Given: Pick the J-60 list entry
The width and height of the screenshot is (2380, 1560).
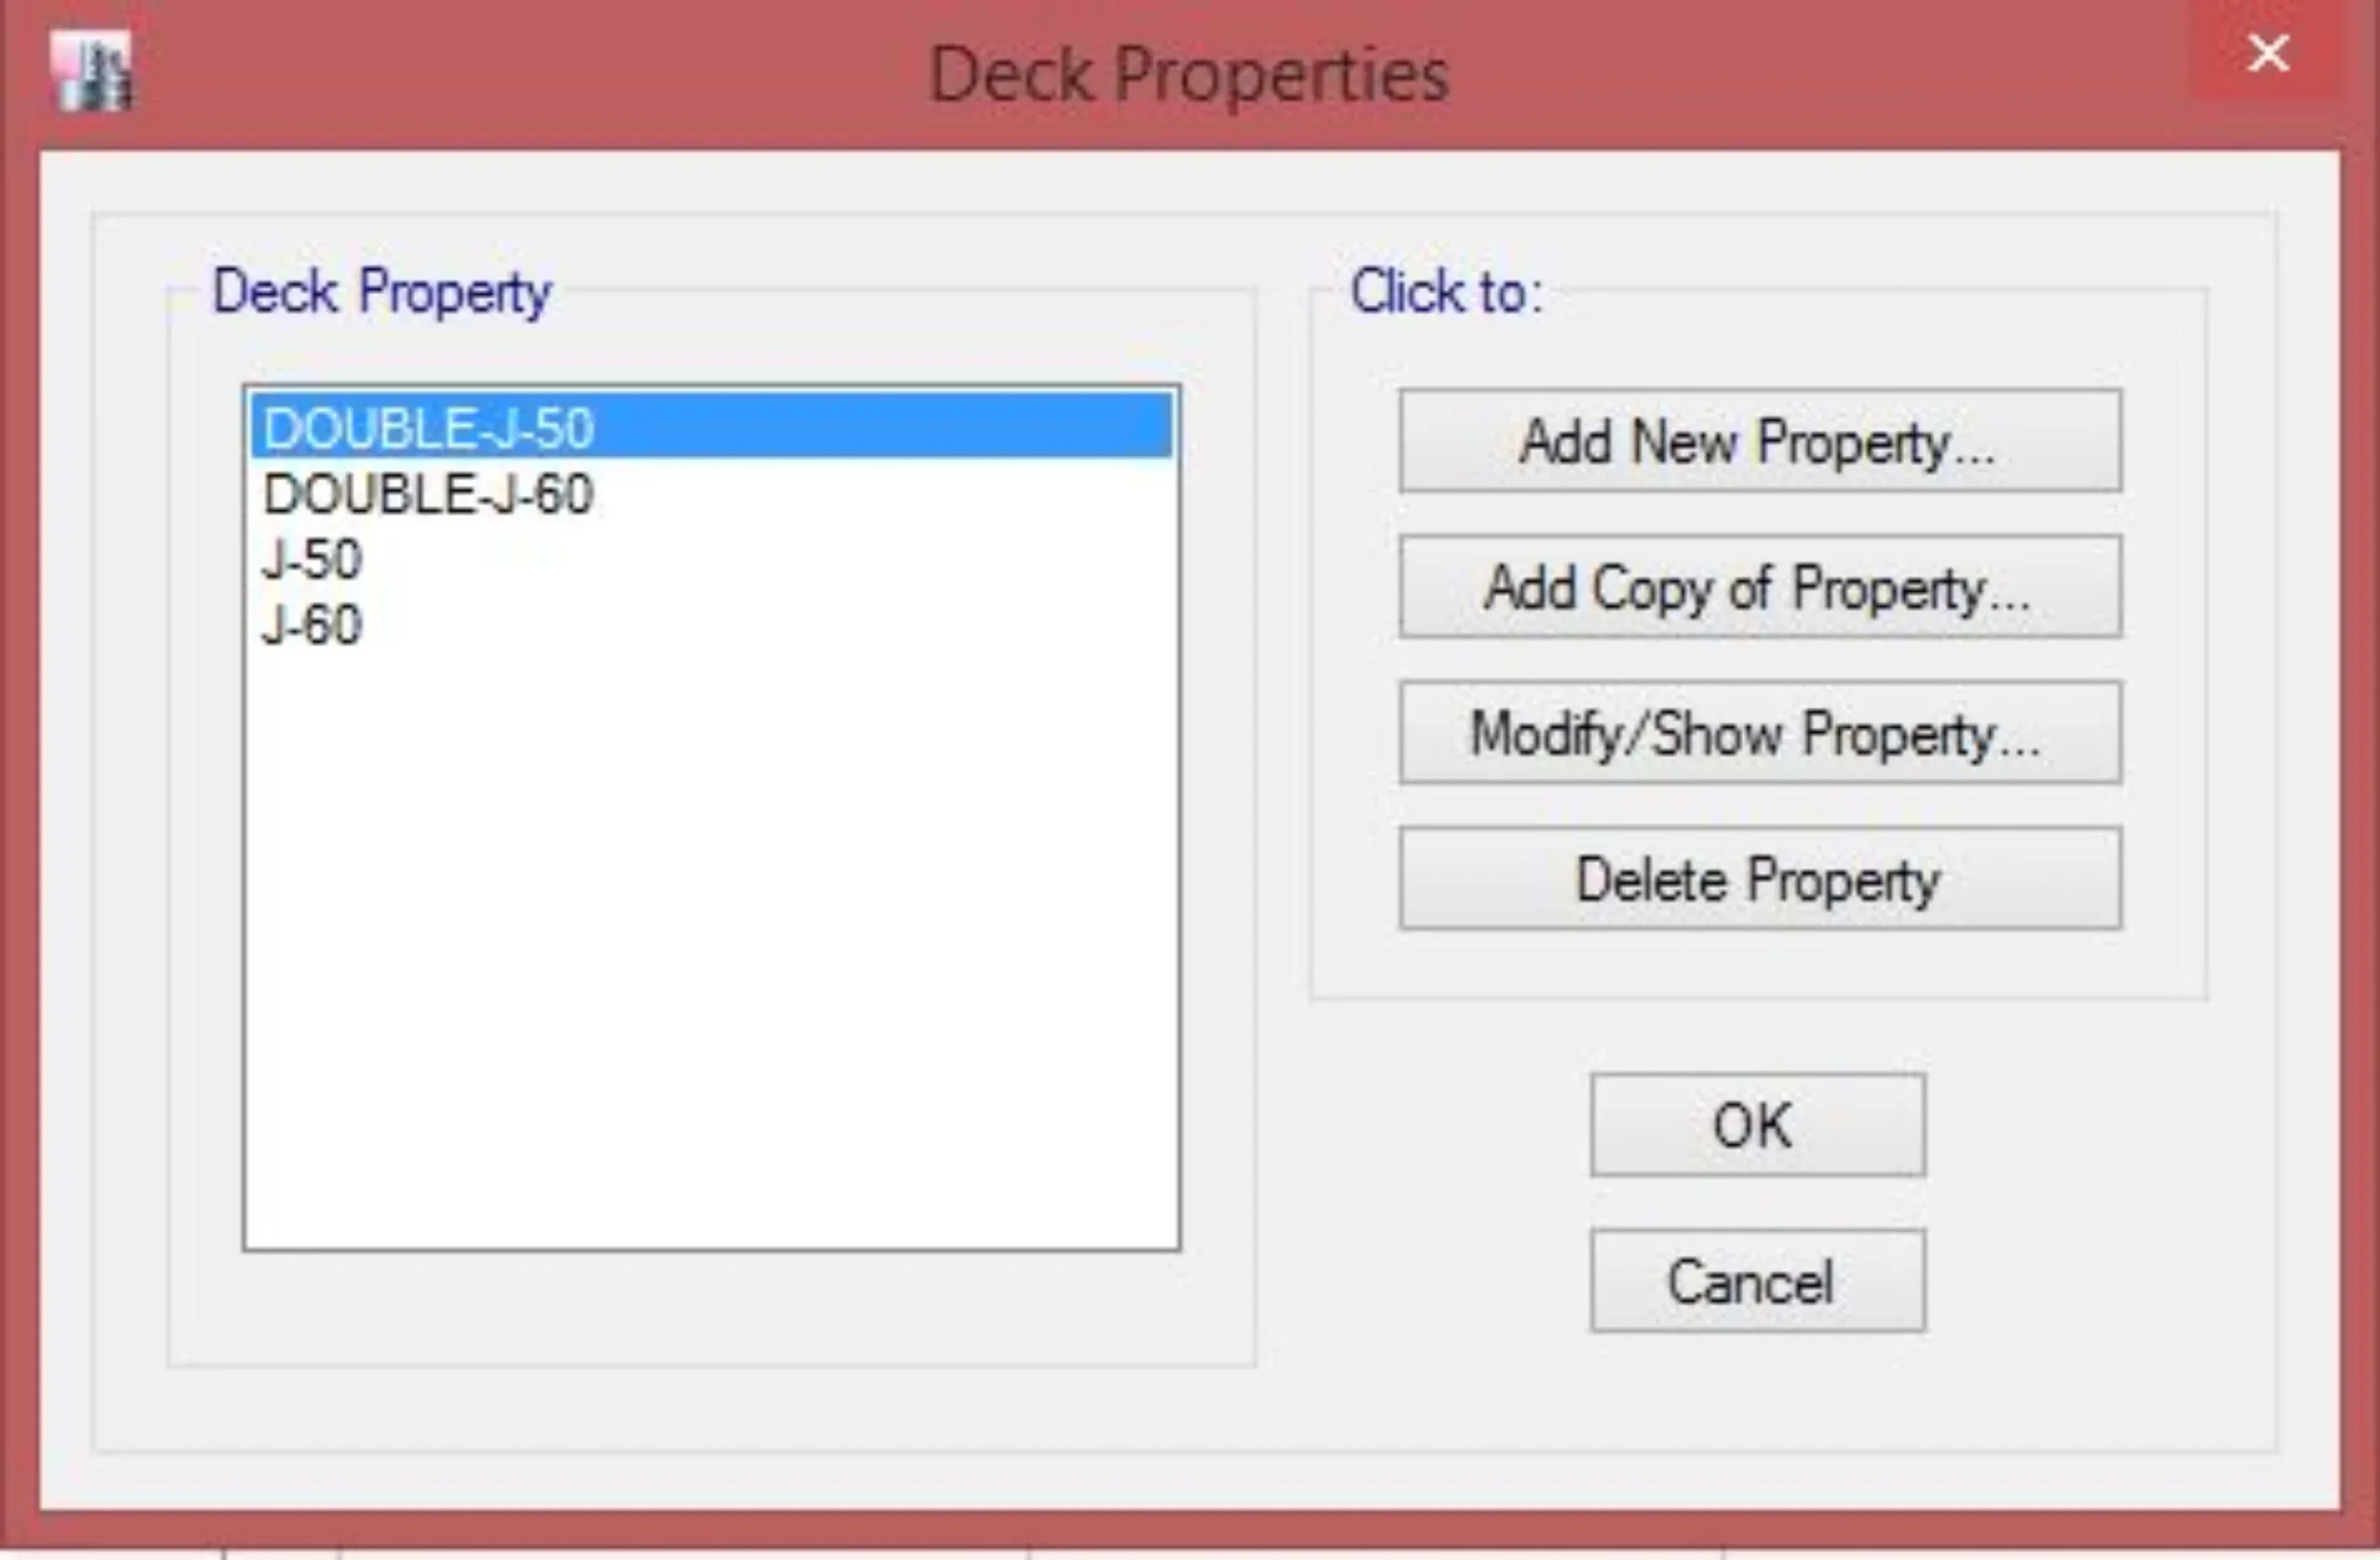Looking at the screenshot, I should 312,626.
